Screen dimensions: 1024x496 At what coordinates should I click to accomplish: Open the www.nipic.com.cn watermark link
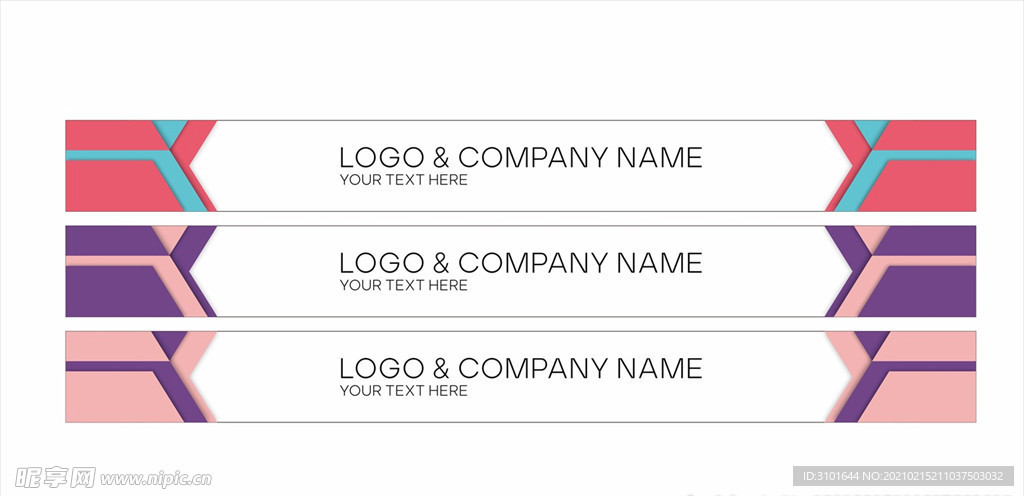coord(156,479)
